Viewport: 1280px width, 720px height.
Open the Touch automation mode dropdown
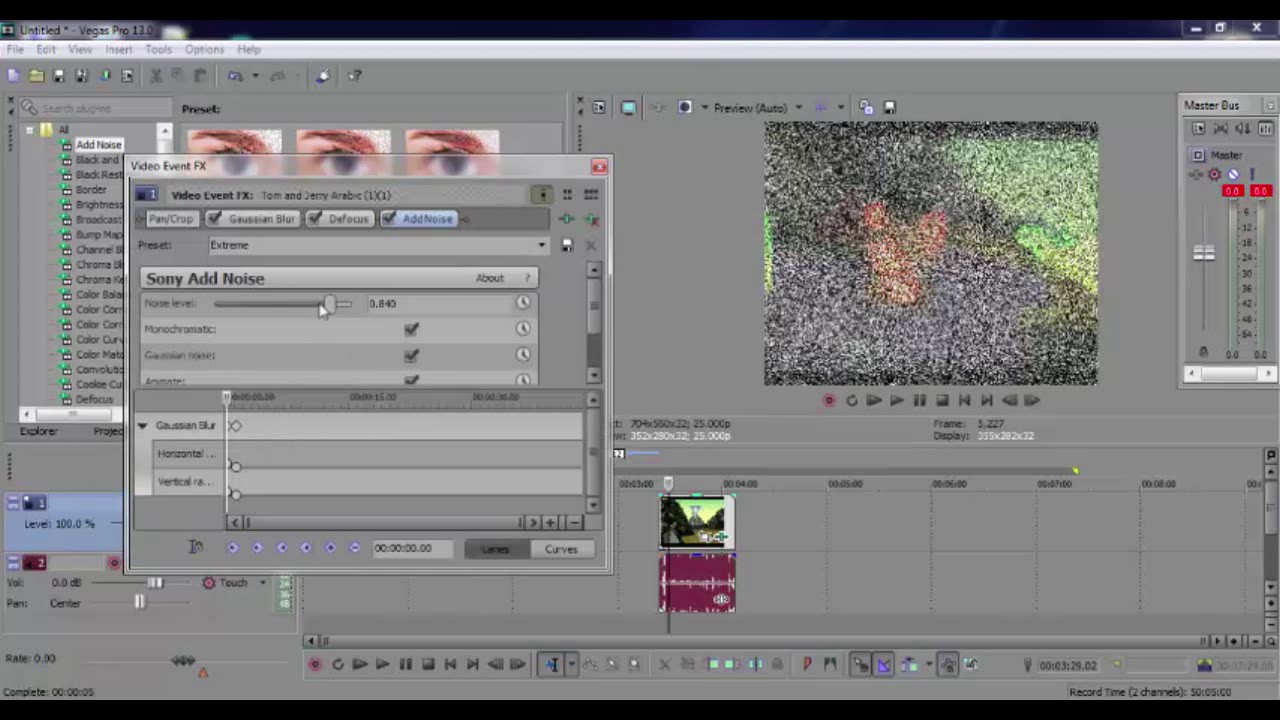[263, 583]
